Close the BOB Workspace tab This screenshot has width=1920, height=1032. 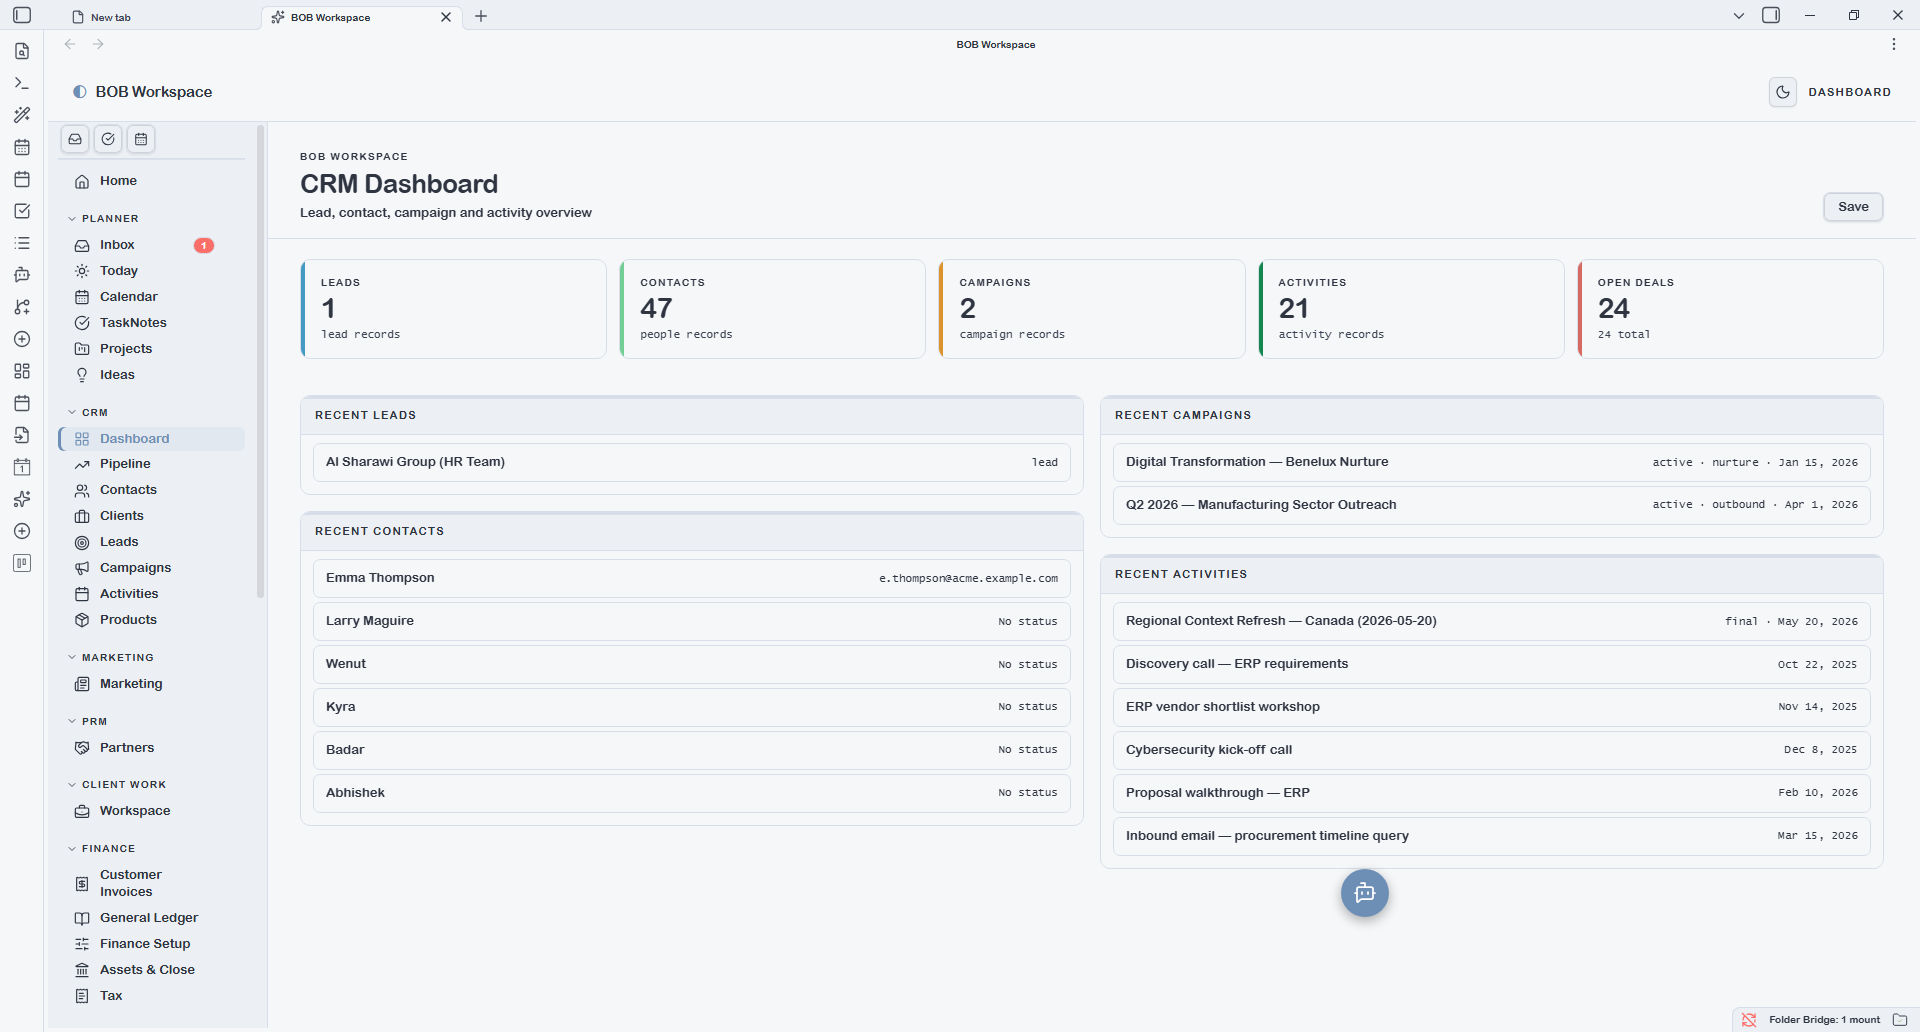(x=446, y=17)
